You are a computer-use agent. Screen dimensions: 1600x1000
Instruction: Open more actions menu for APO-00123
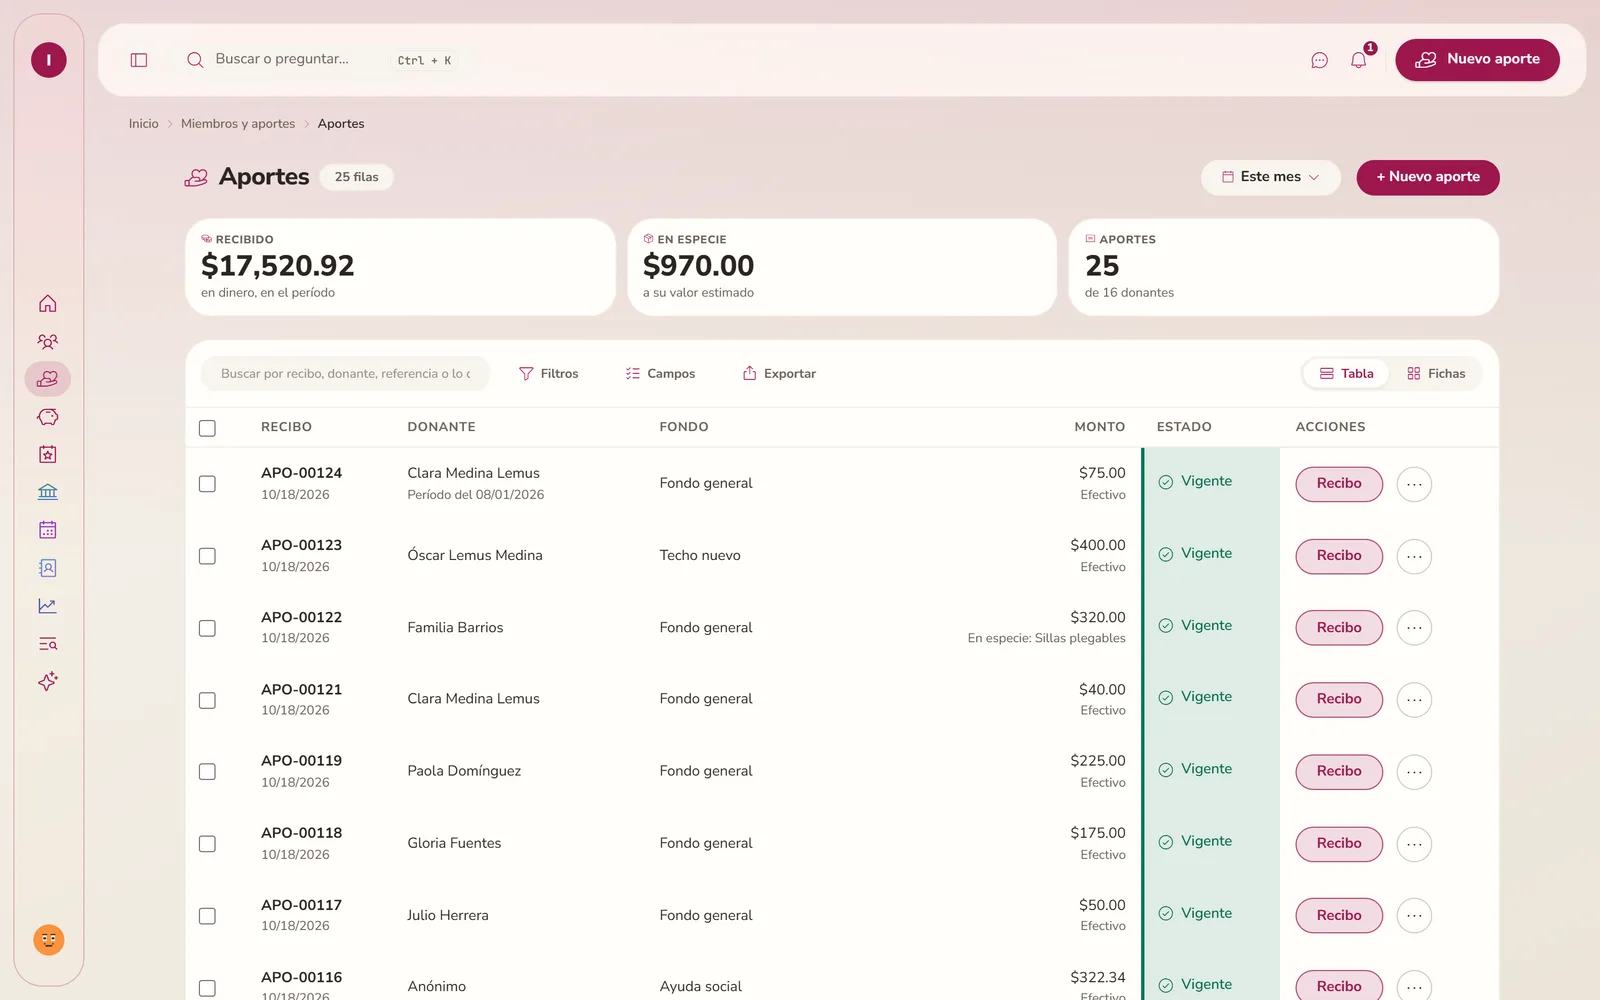click(1414, 556)
